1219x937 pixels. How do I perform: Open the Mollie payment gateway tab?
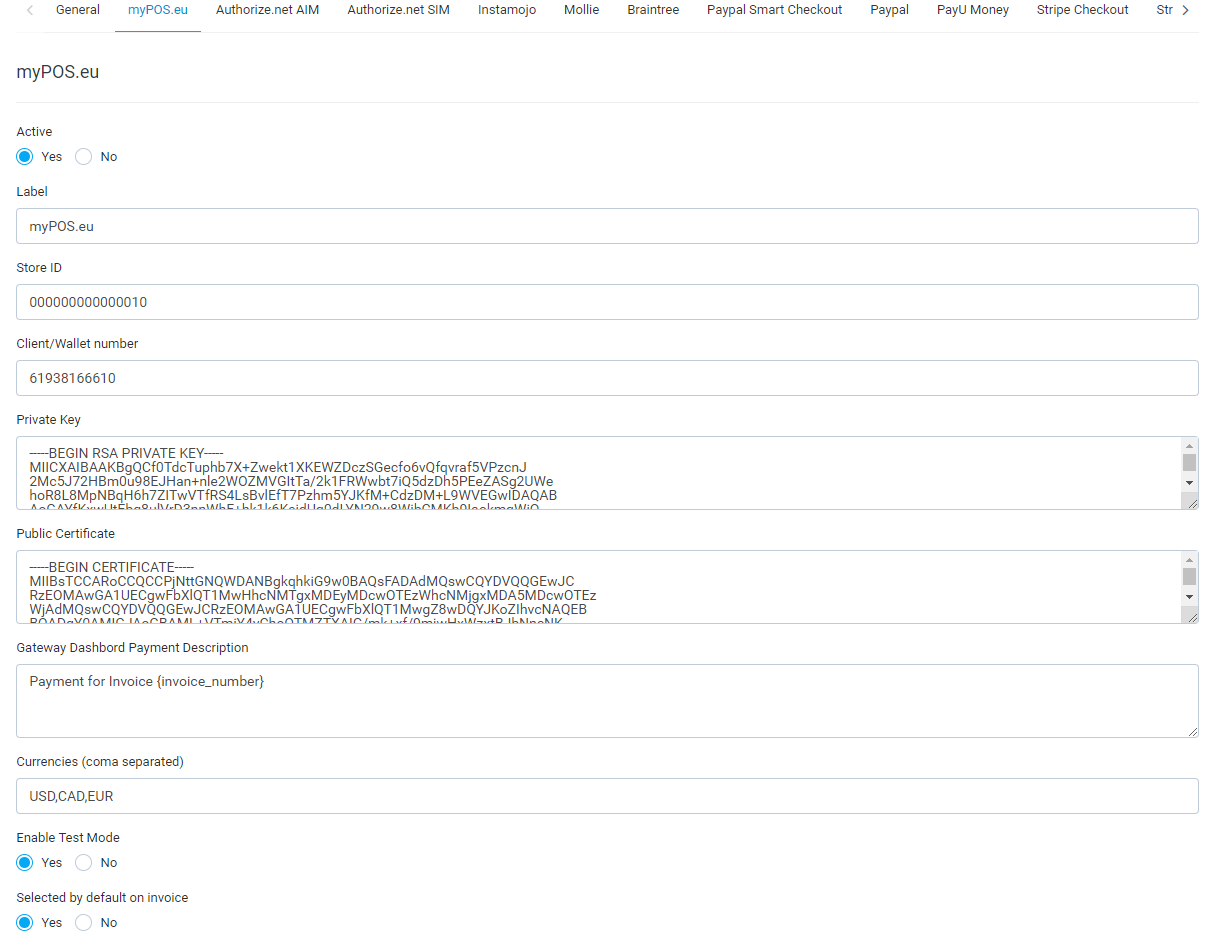click(581, 10)
